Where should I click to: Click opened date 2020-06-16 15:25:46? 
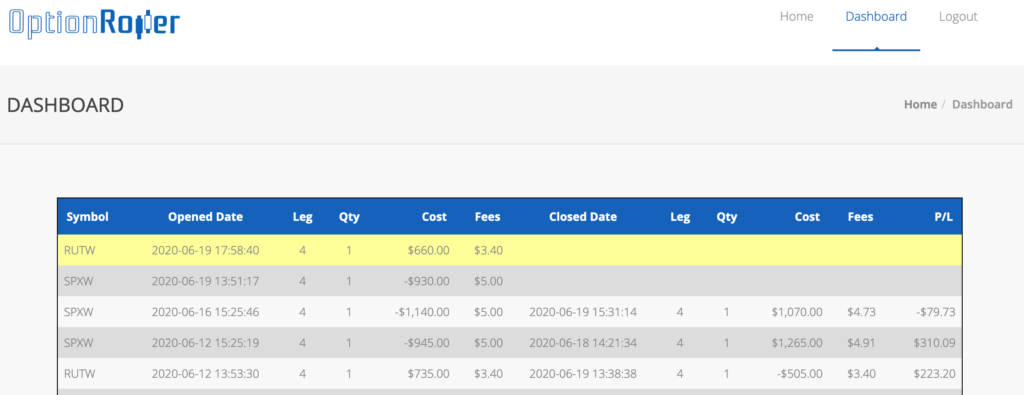point(205,312)
